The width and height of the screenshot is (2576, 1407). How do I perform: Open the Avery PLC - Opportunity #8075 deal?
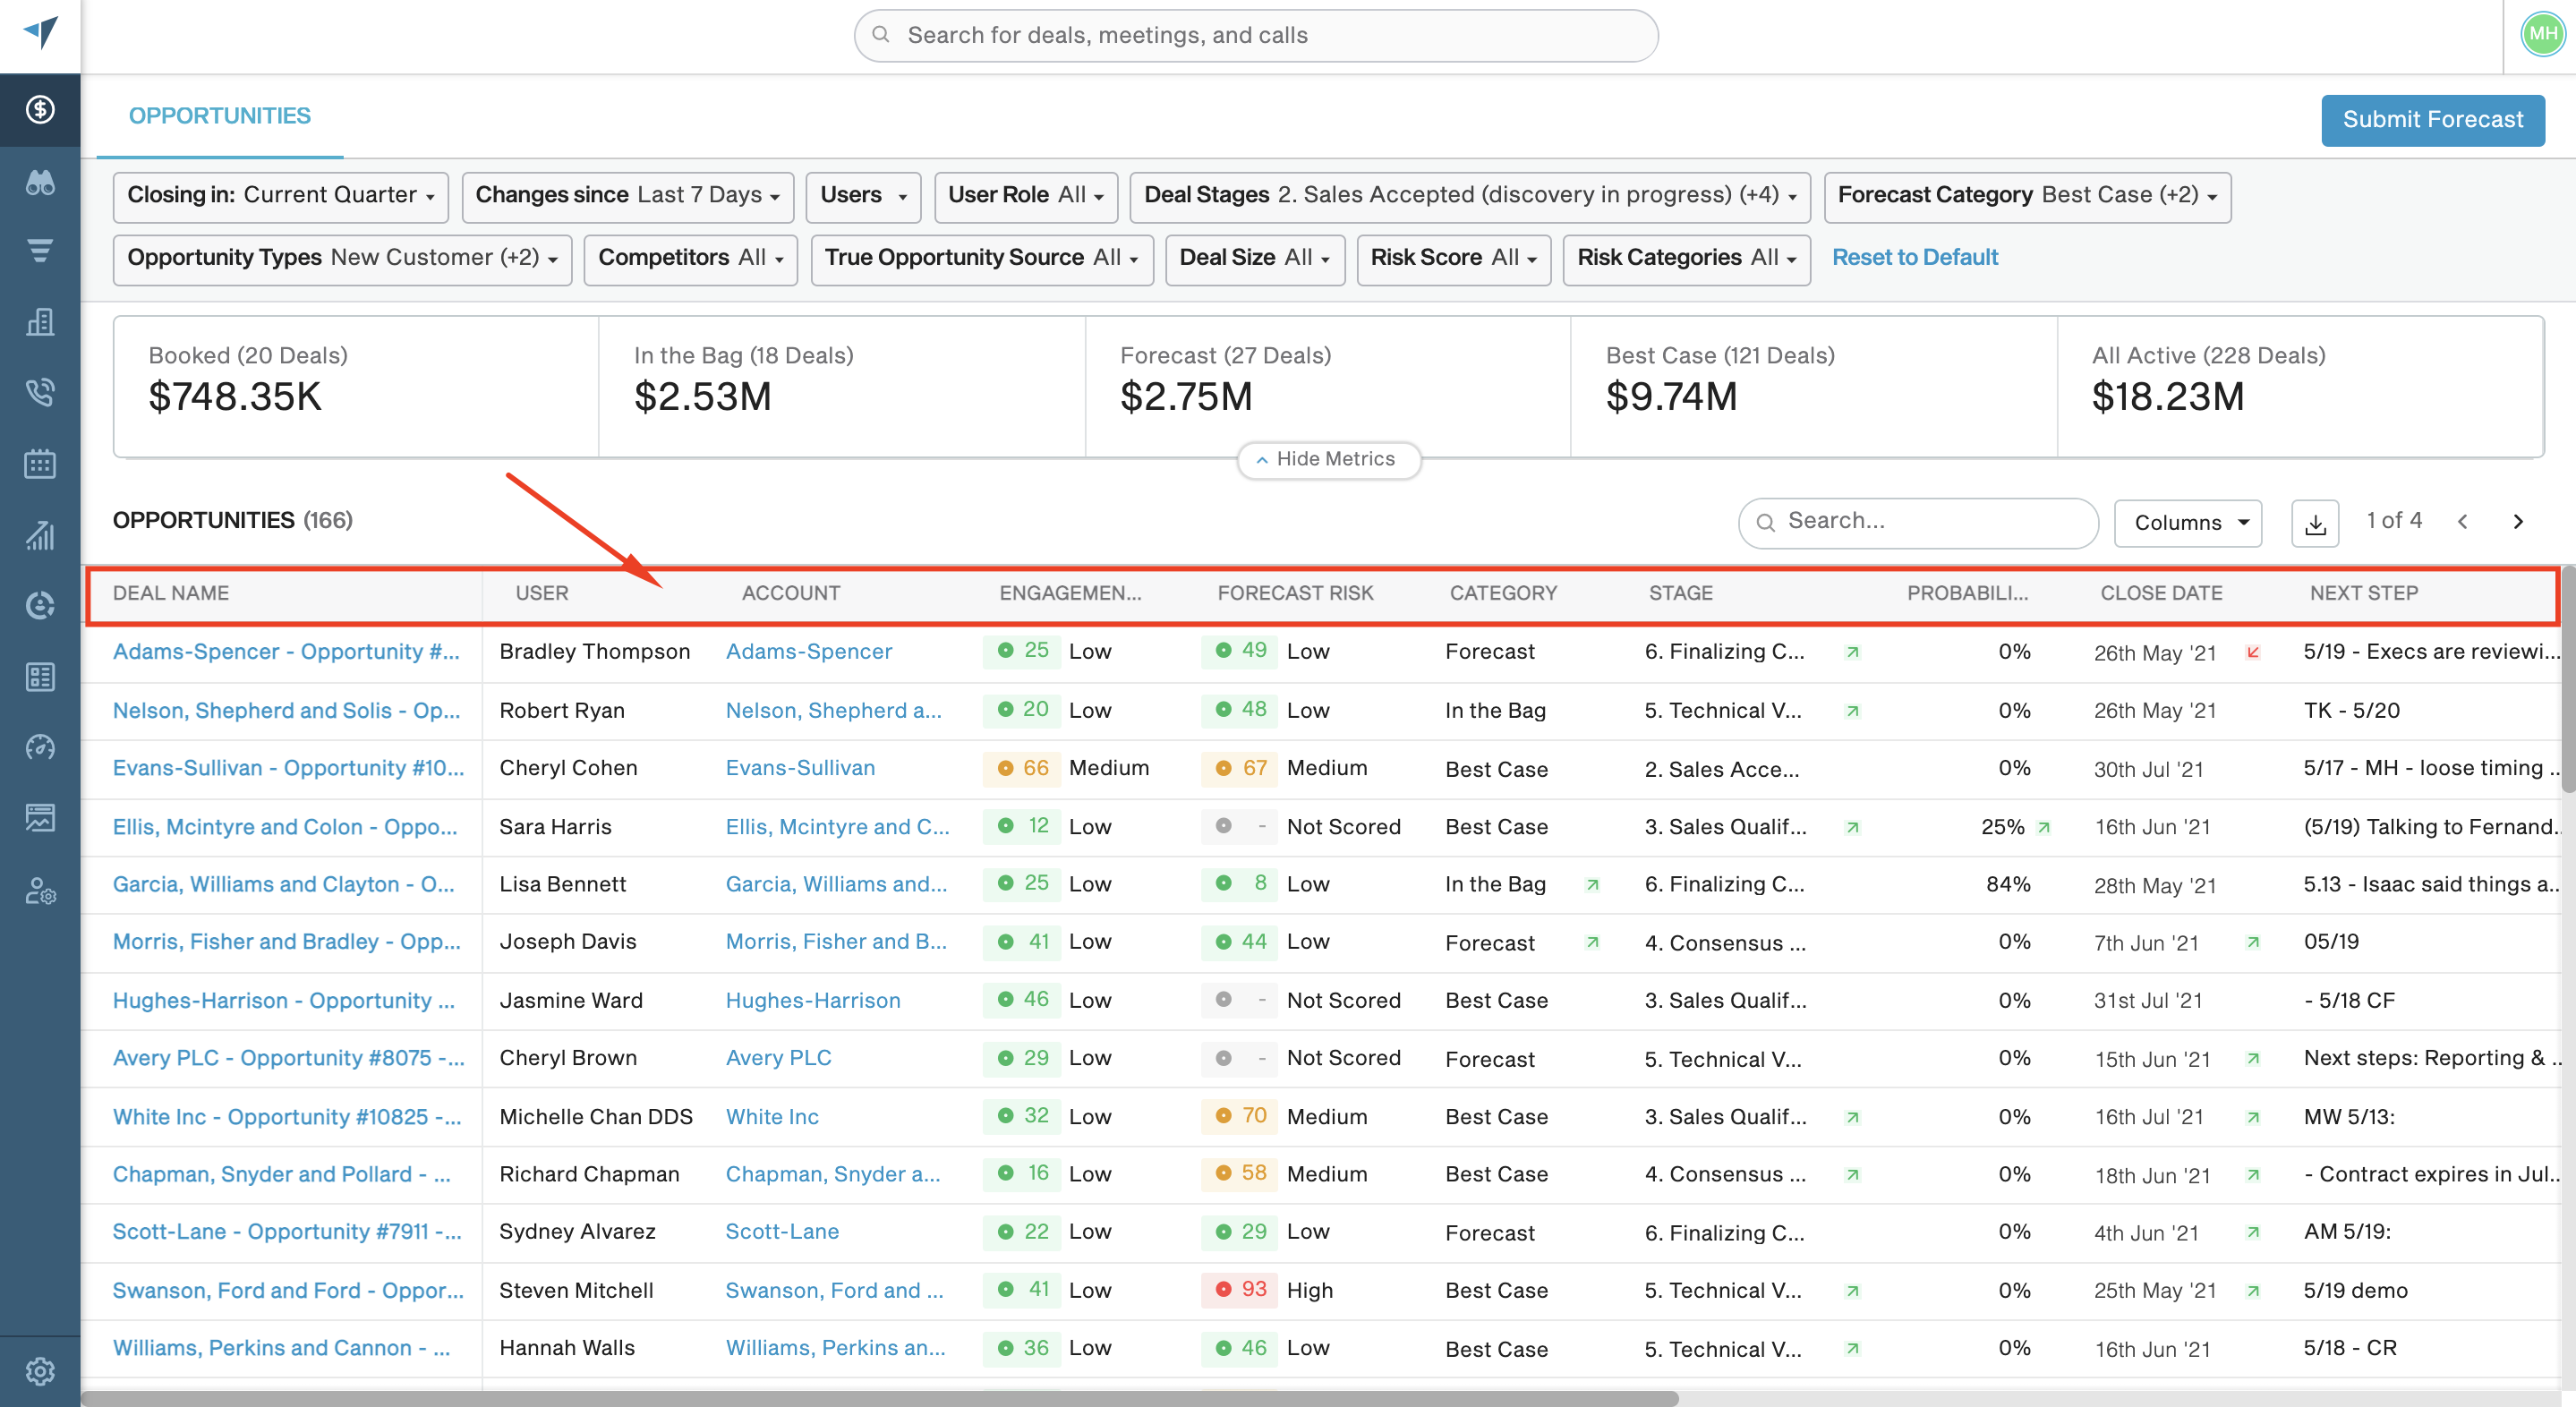289,1058
